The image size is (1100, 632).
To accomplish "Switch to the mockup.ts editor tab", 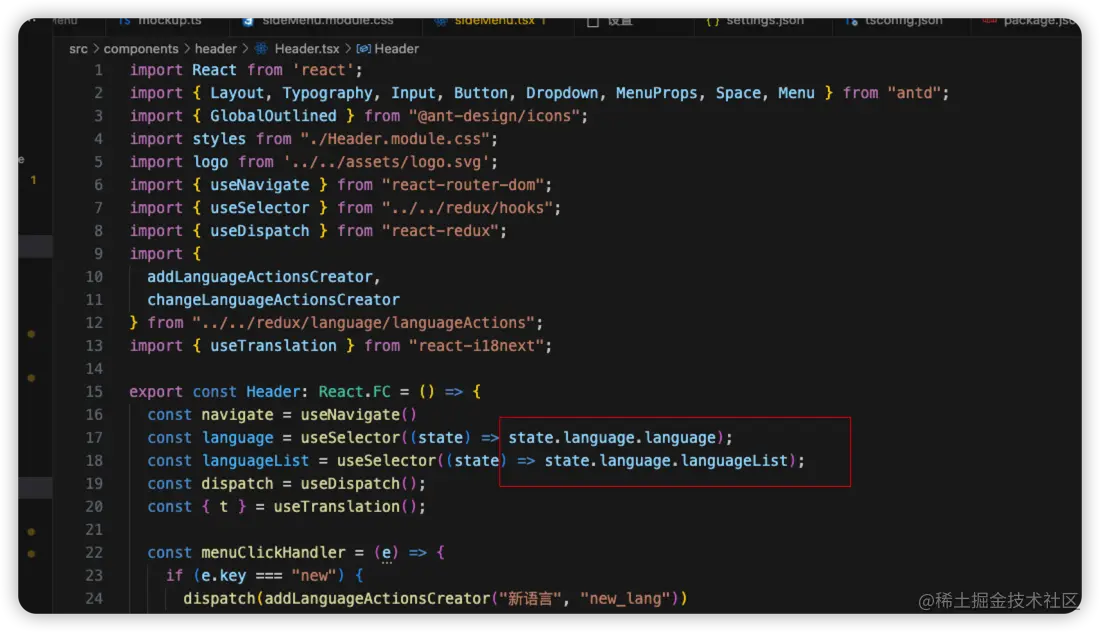I will pos(169,22).
